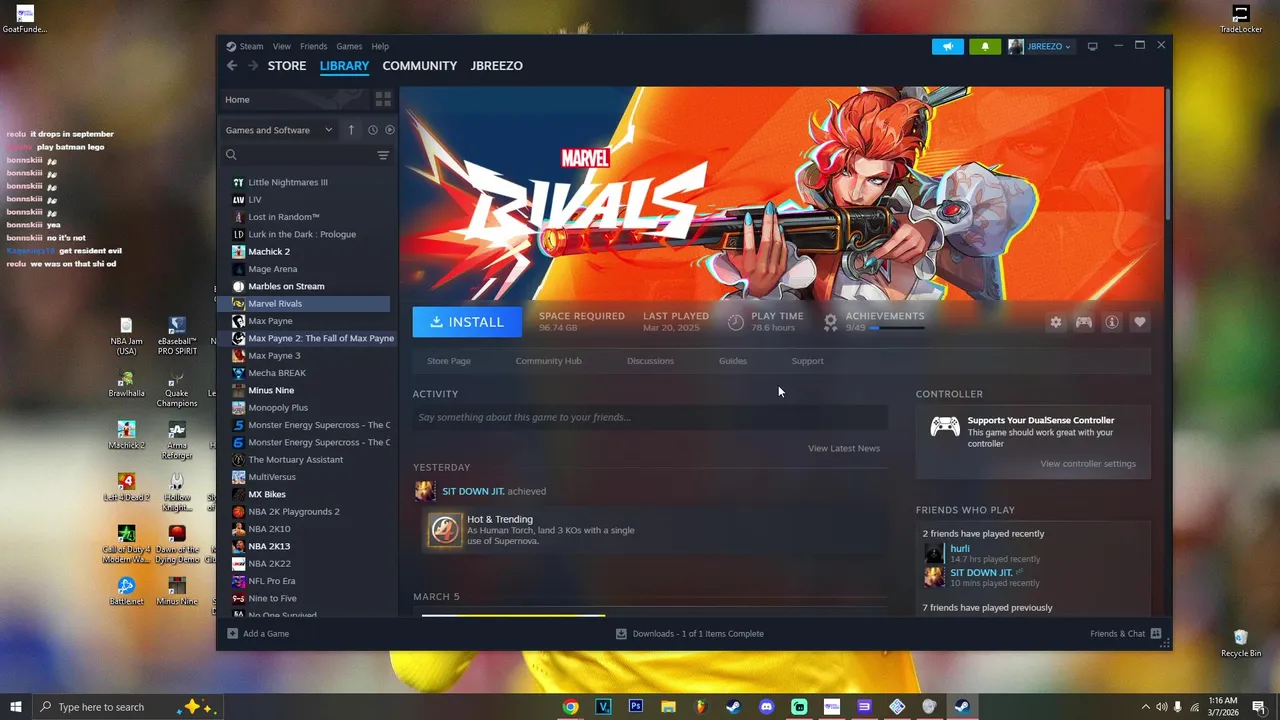Go forward with the right arrow
The width and height of the screenshot is (1280, 720).
click(x=253, y=66)
